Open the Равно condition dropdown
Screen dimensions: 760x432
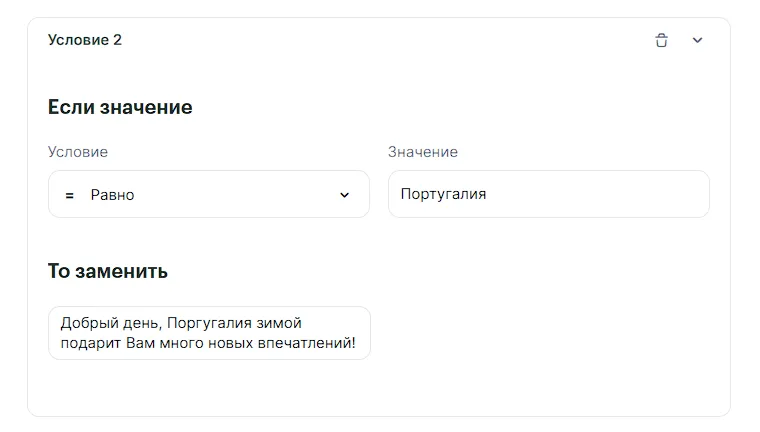tap(208, 194)
